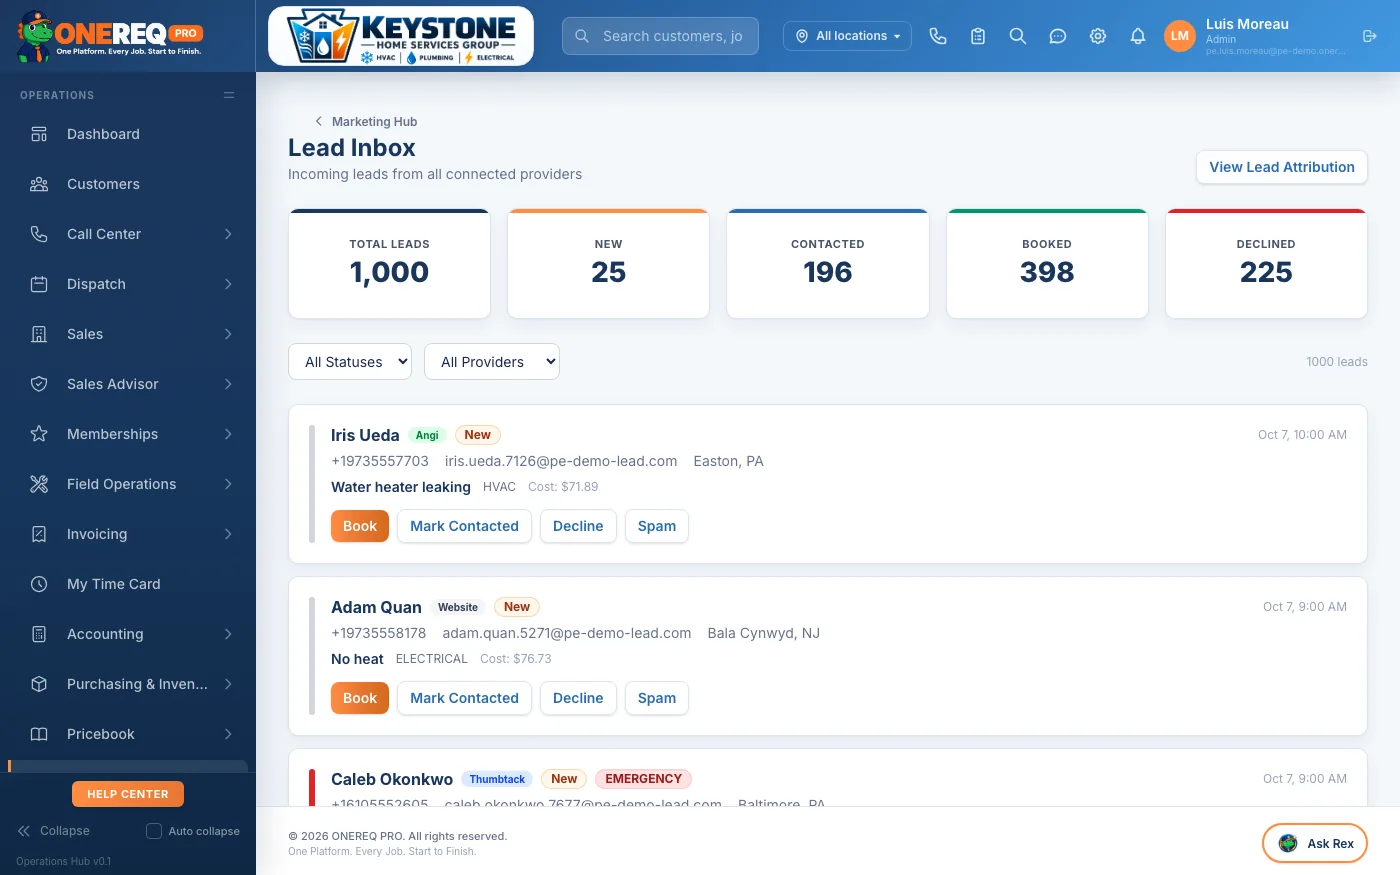Click the Dashboard sidebar icon

click(x=39, y=134)
